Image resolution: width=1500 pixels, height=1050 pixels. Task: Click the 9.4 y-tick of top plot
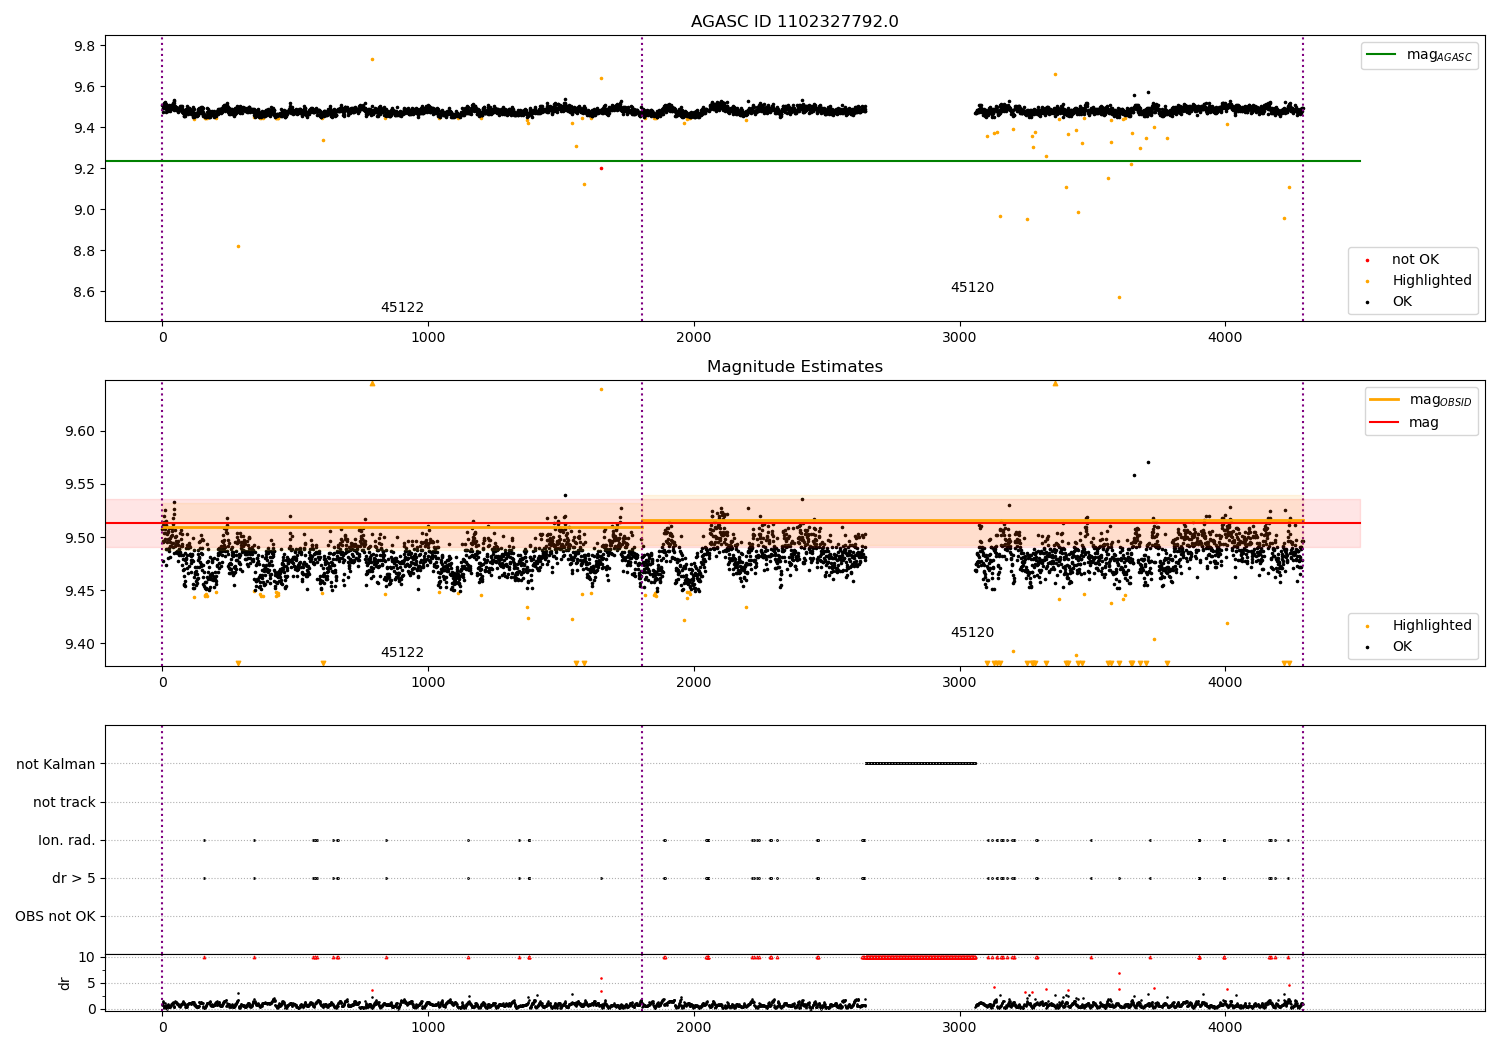coord(85,129)
